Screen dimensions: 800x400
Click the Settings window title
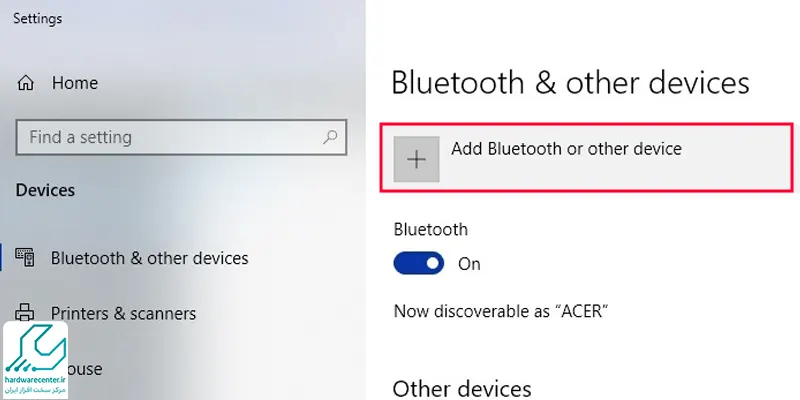[x=37, y=19]
